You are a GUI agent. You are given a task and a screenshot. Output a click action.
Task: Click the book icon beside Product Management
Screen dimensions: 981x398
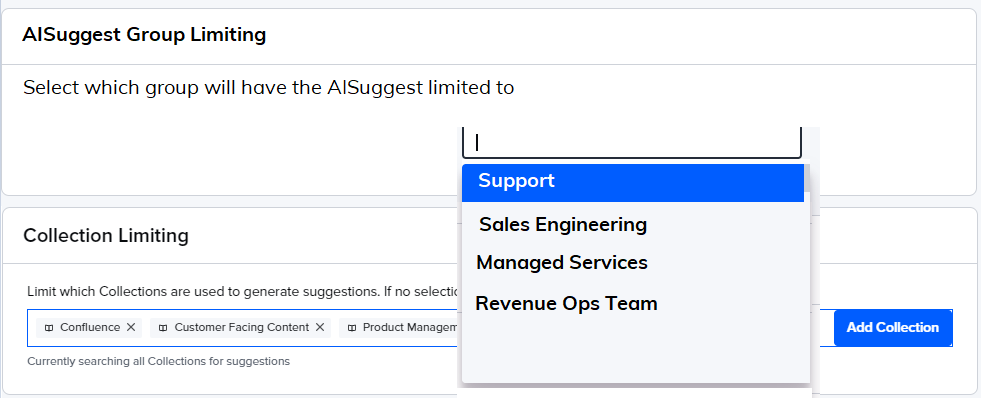click(352, 328)
